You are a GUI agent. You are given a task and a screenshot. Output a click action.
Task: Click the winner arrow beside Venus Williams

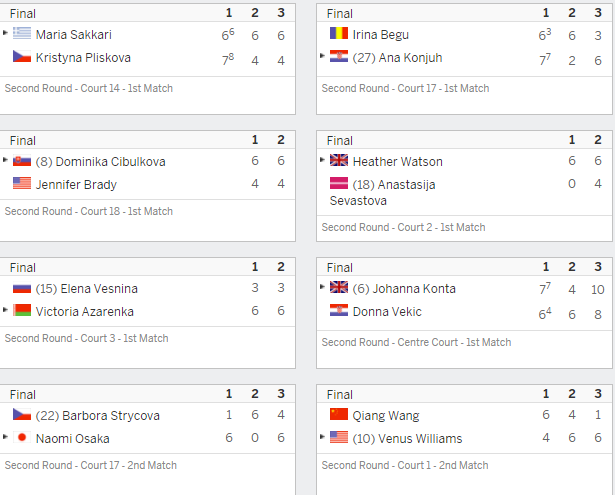coord(322,437)
